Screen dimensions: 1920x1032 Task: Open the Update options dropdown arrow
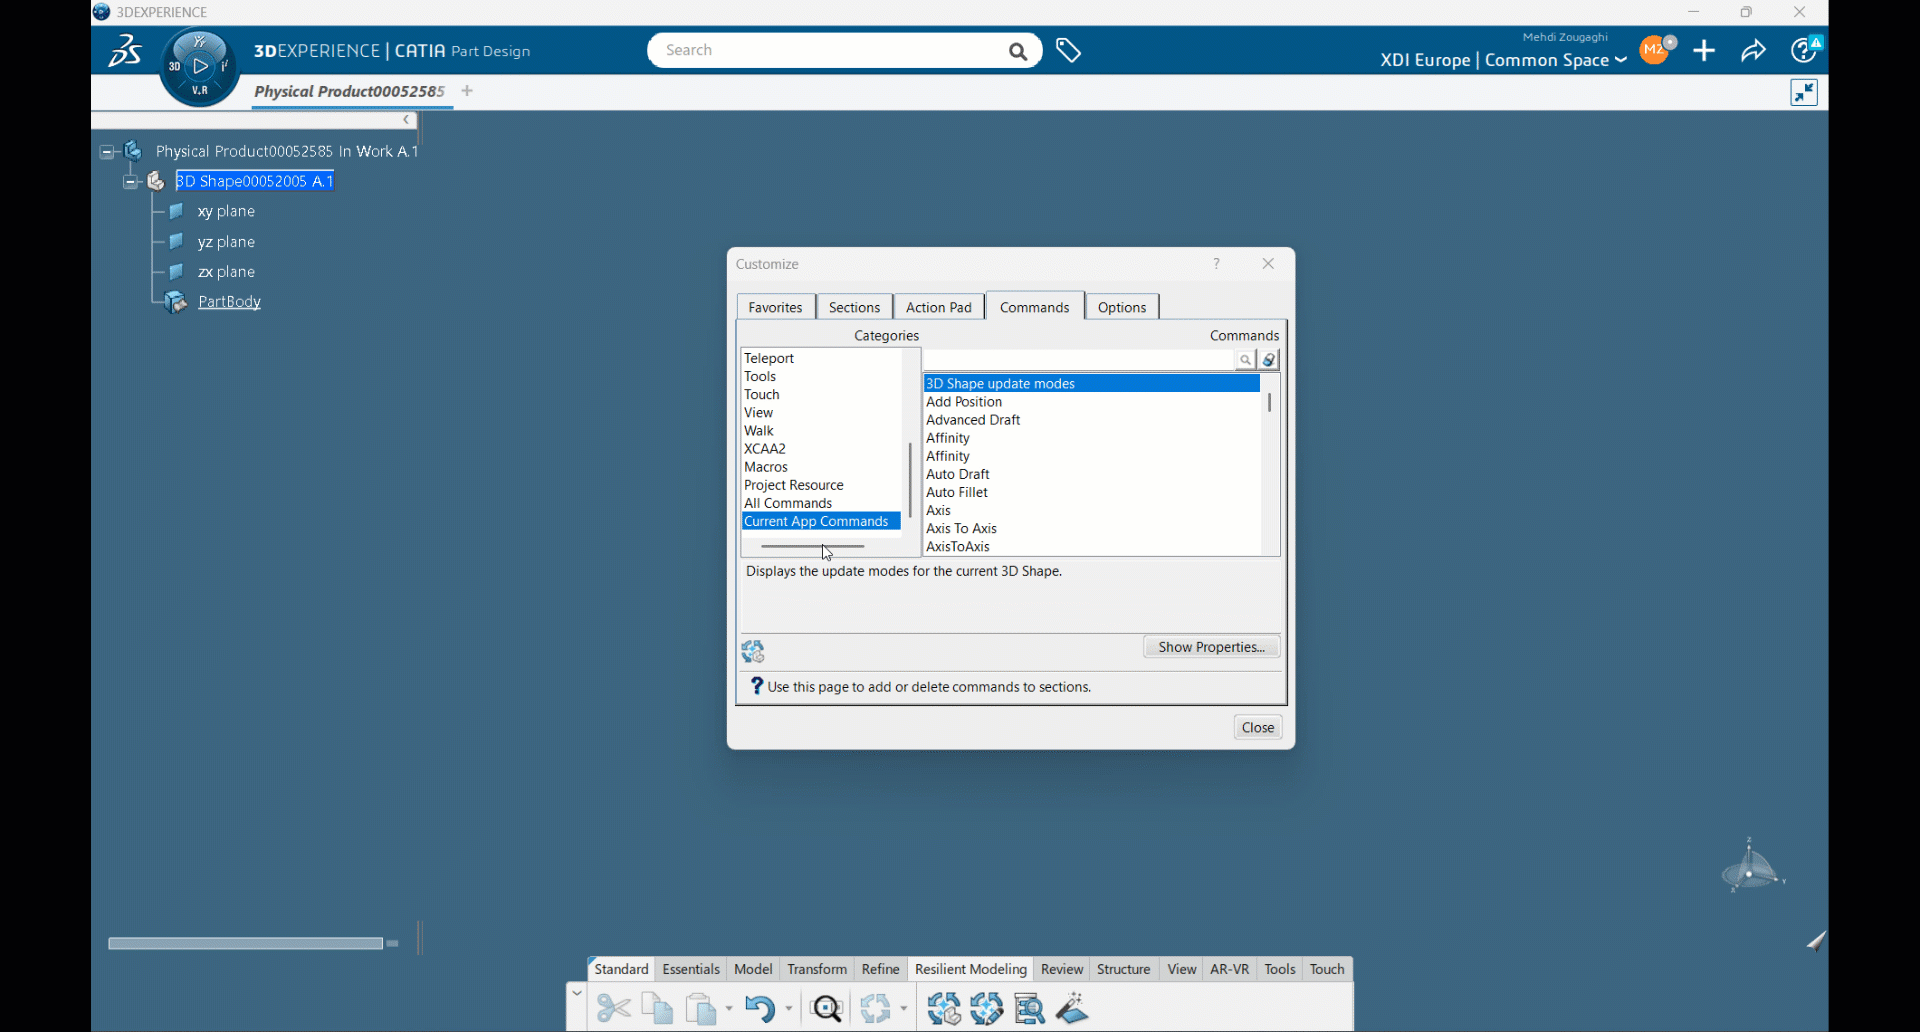point(904,1009)
